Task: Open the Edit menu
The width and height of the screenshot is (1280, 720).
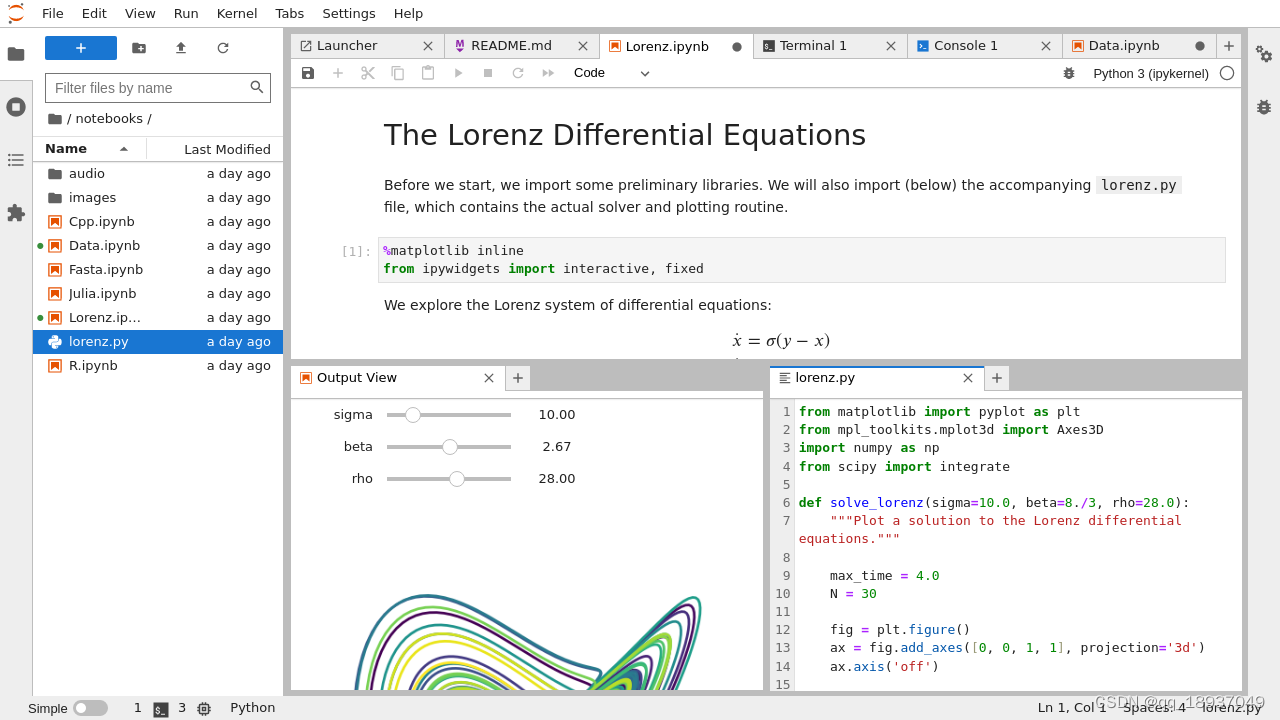Action: [94, 13]
